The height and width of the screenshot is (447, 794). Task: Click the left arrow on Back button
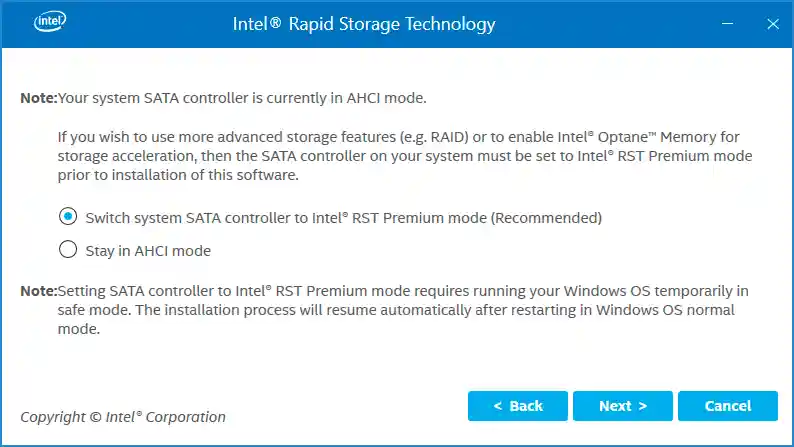(498, 406)
